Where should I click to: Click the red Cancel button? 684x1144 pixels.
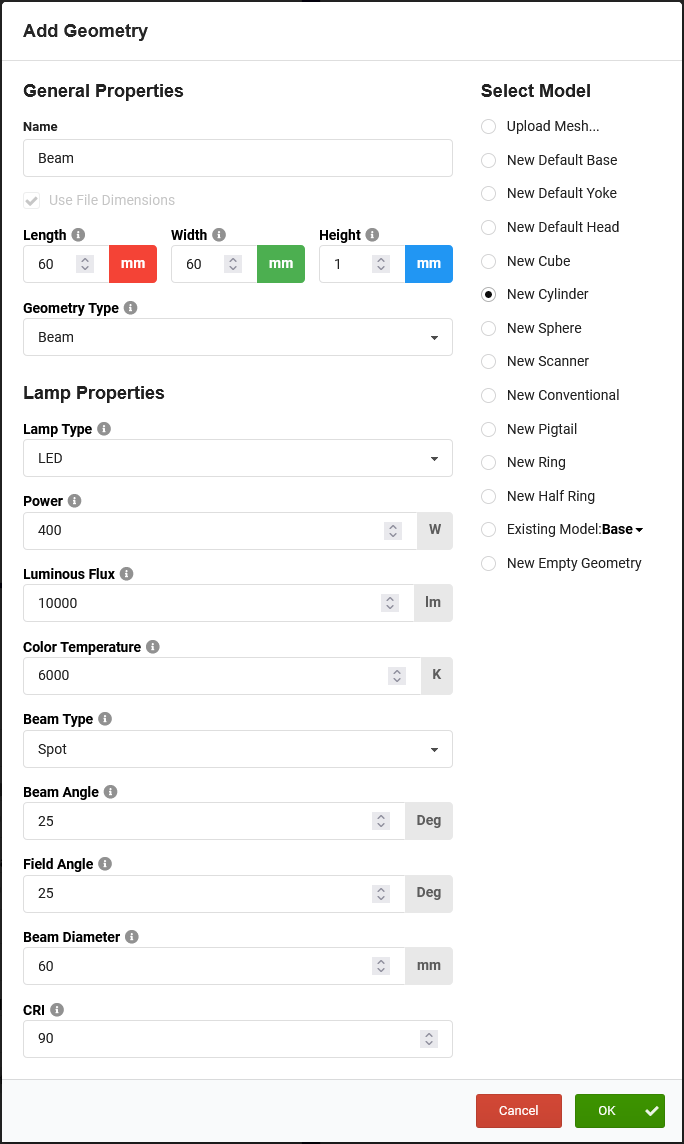(x=518, y=1111)
